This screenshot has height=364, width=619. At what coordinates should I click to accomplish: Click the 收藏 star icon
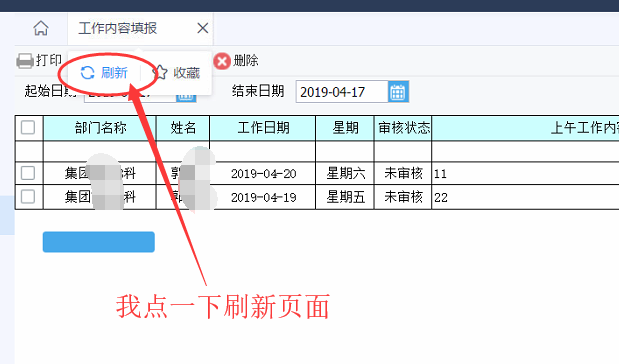coord(160,72)
